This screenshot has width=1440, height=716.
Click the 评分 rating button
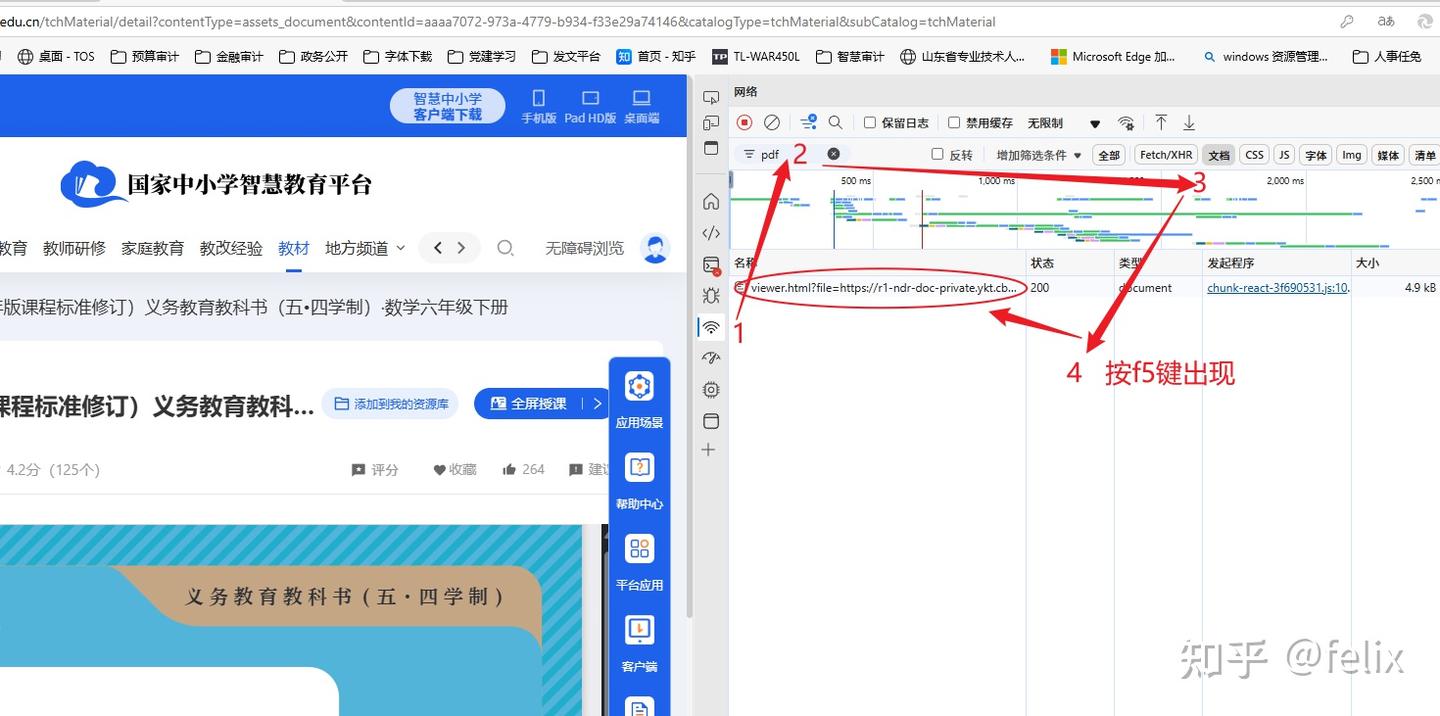[375, 469]
